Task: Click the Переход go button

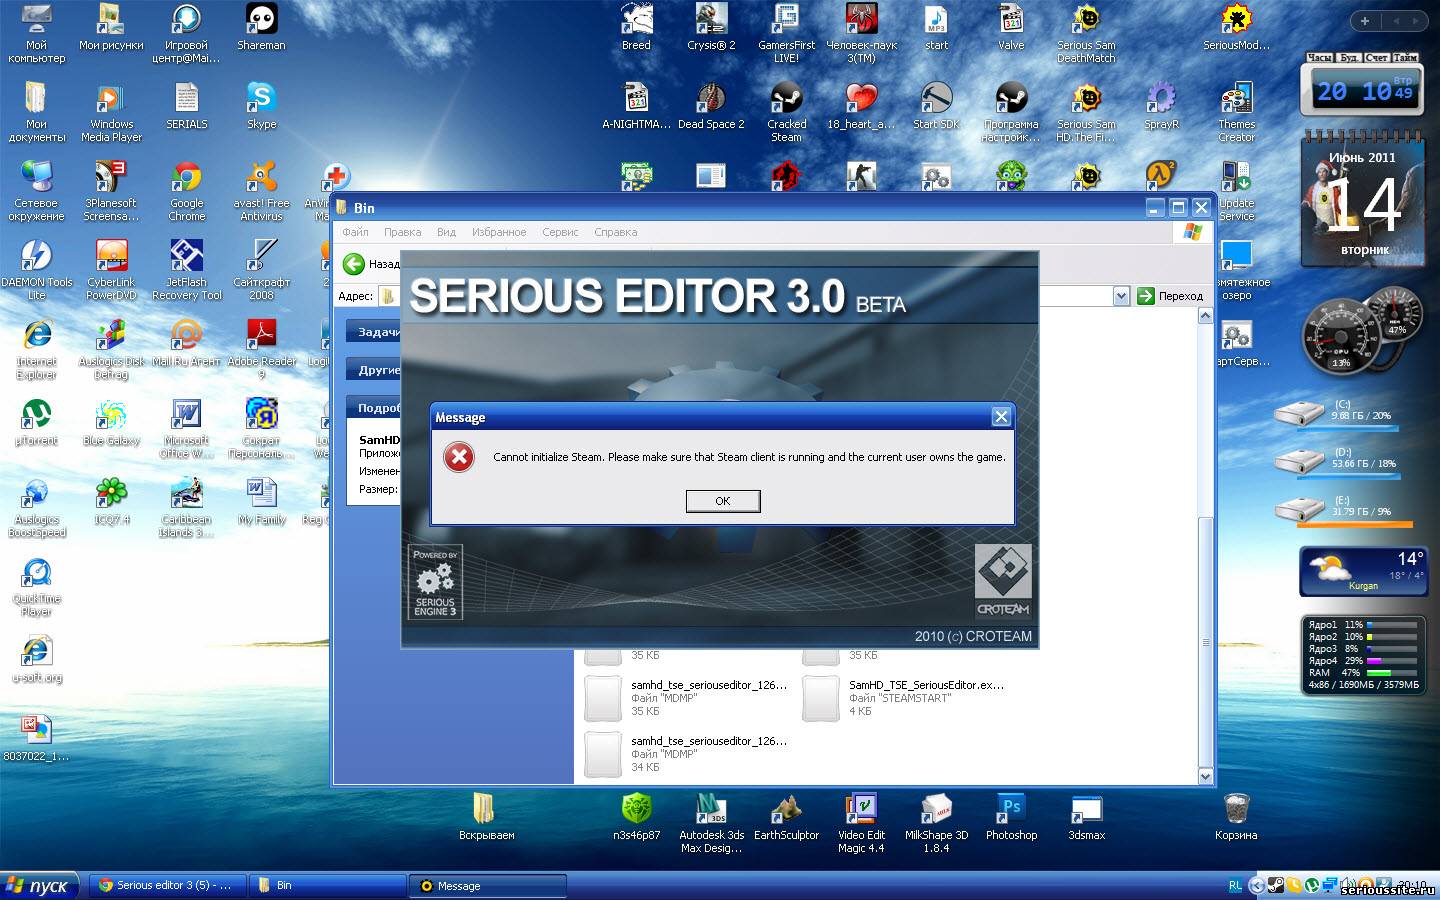Action: click(1170, 296)
